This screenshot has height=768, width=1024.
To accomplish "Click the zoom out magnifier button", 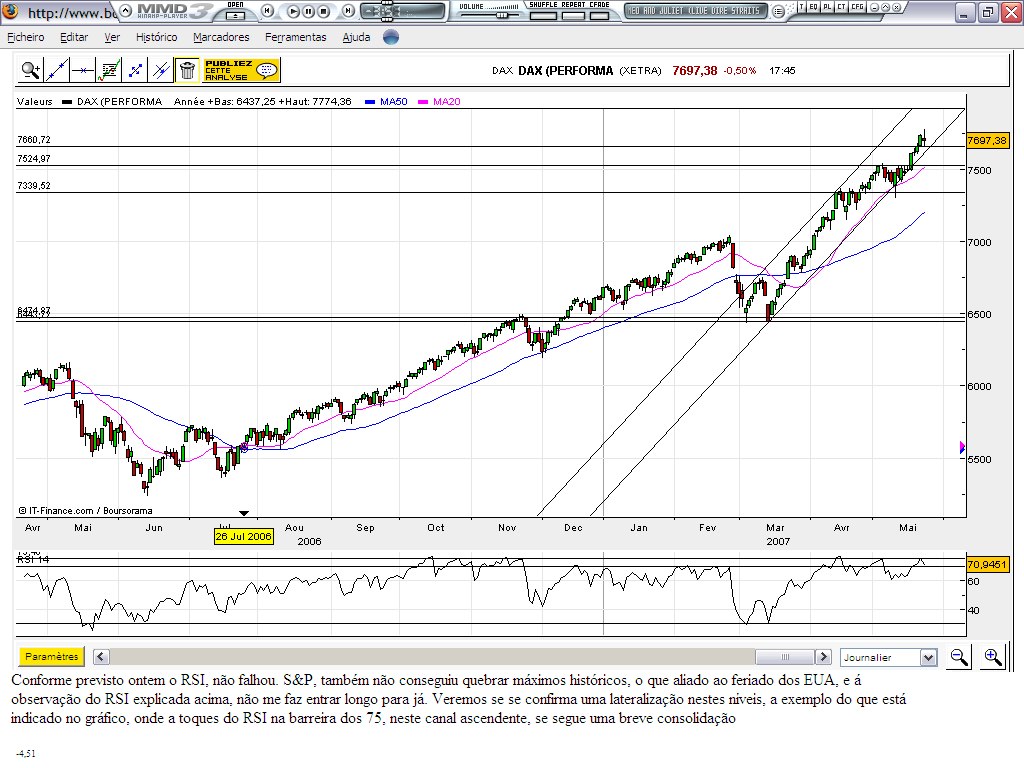I will pyautogui.click(x=959, y=657).
